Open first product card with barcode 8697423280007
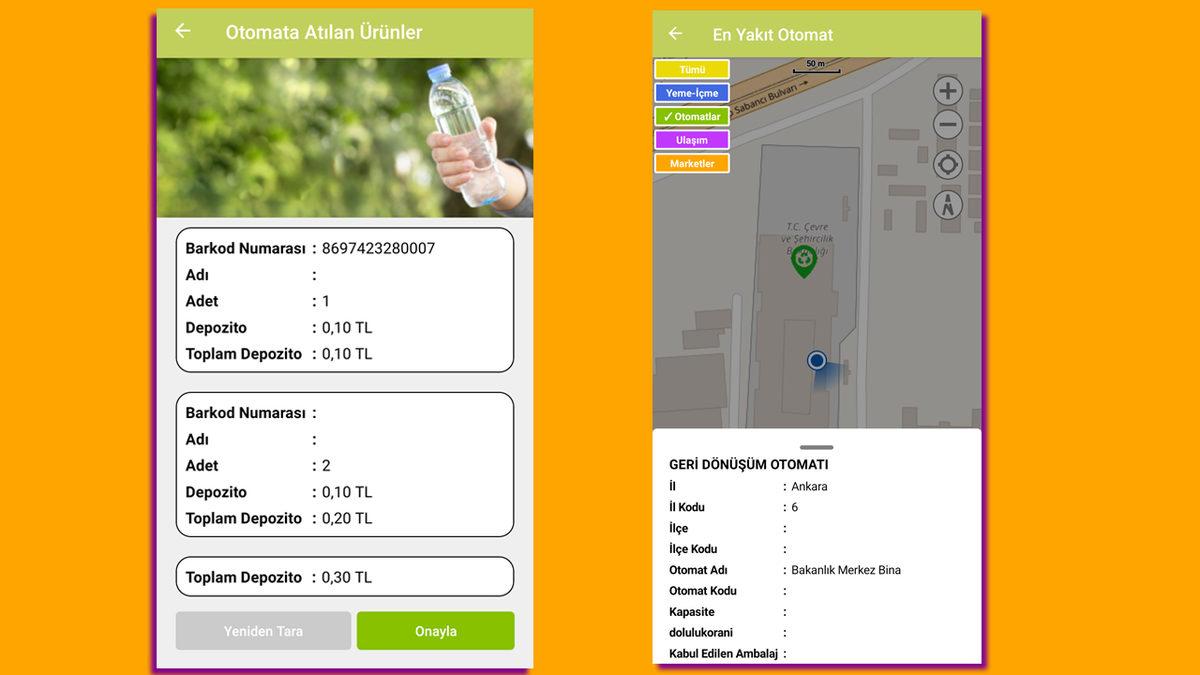 [x=345, y=300]
